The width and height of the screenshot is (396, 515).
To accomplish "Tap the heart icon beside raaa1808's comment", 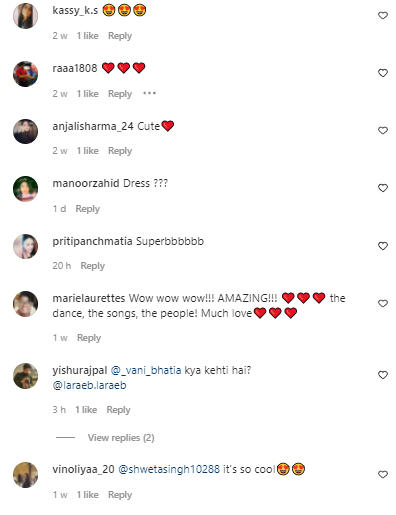I will pos(383,73).
